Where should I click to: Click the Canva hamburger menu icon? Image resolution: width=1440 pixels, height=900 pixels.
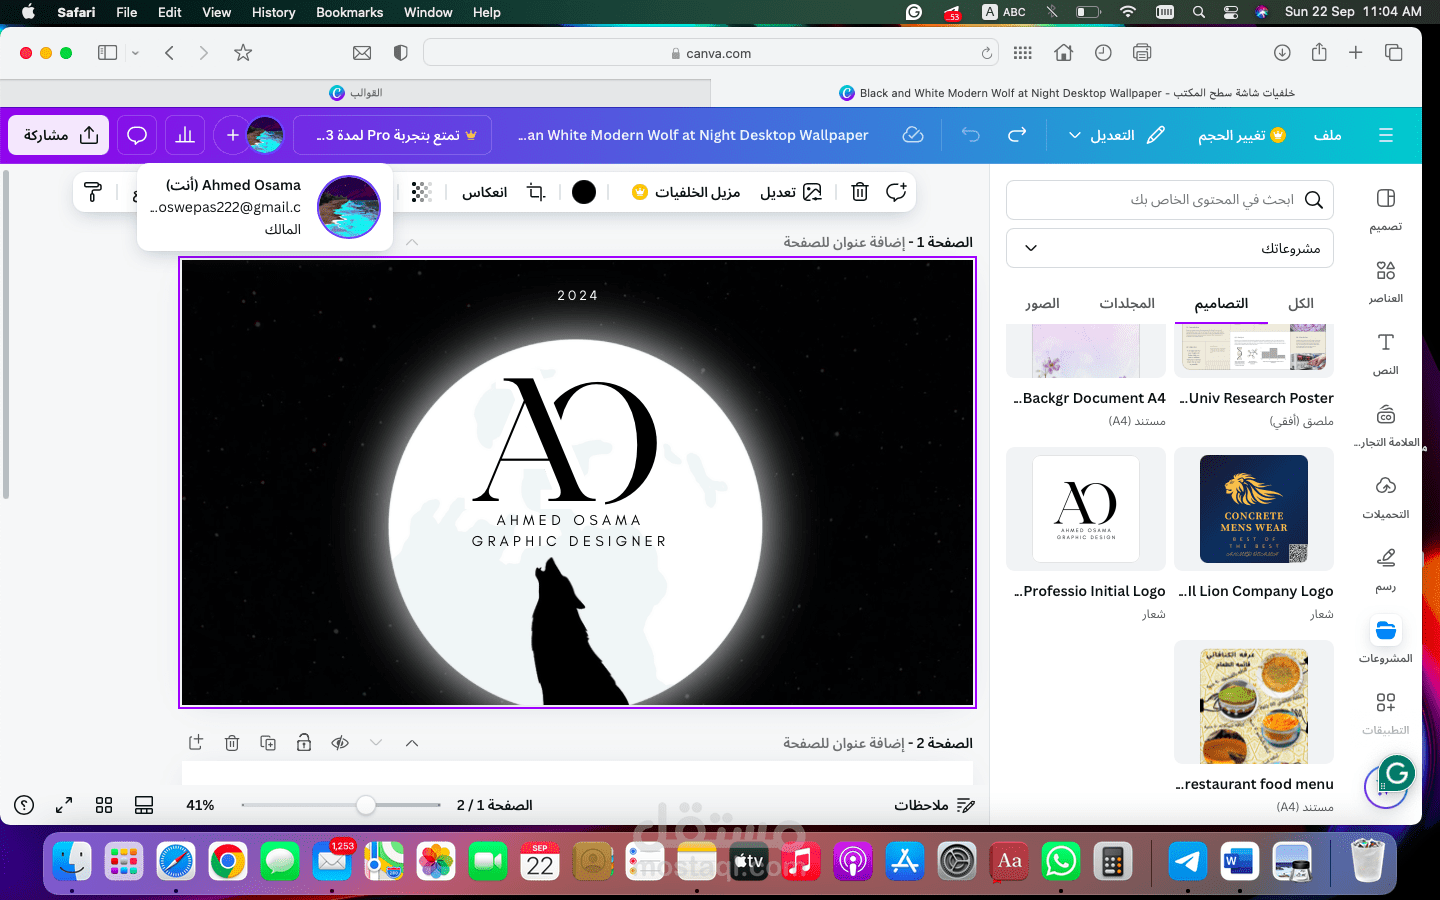click(1385, 135)
